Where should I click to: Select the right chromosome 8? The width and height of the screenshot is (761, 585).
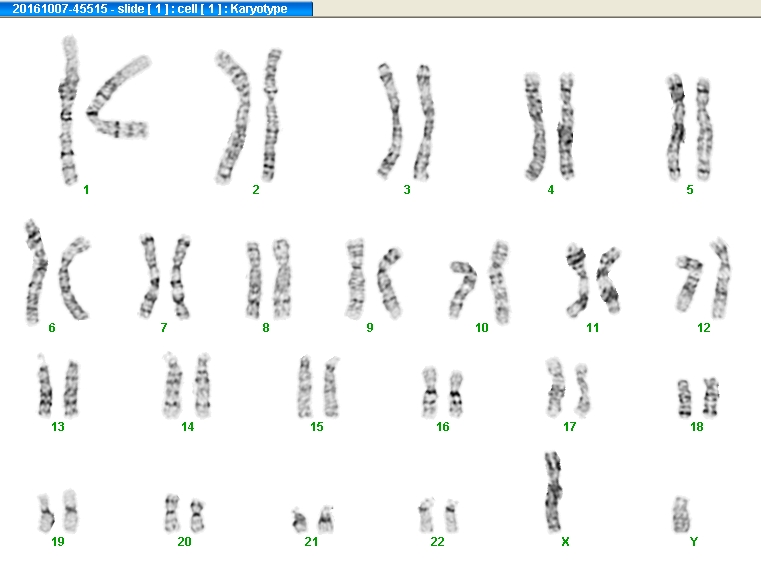tap(281, 279)
